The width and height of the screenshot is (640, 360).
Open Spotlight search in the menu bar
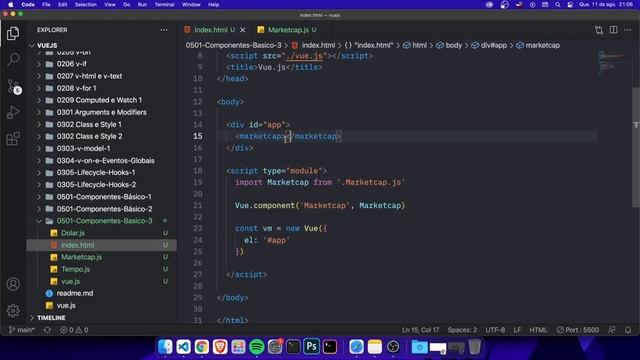[558, 4]
